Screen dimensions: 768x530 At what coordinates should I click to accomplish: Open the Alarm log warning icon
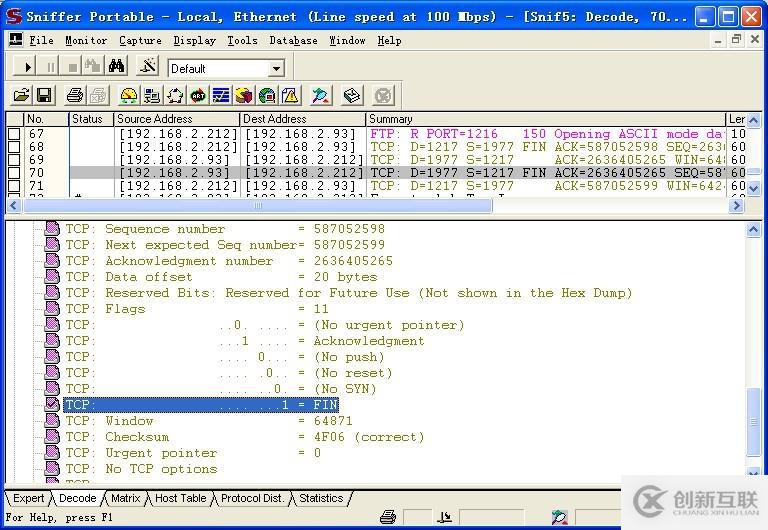290,96
